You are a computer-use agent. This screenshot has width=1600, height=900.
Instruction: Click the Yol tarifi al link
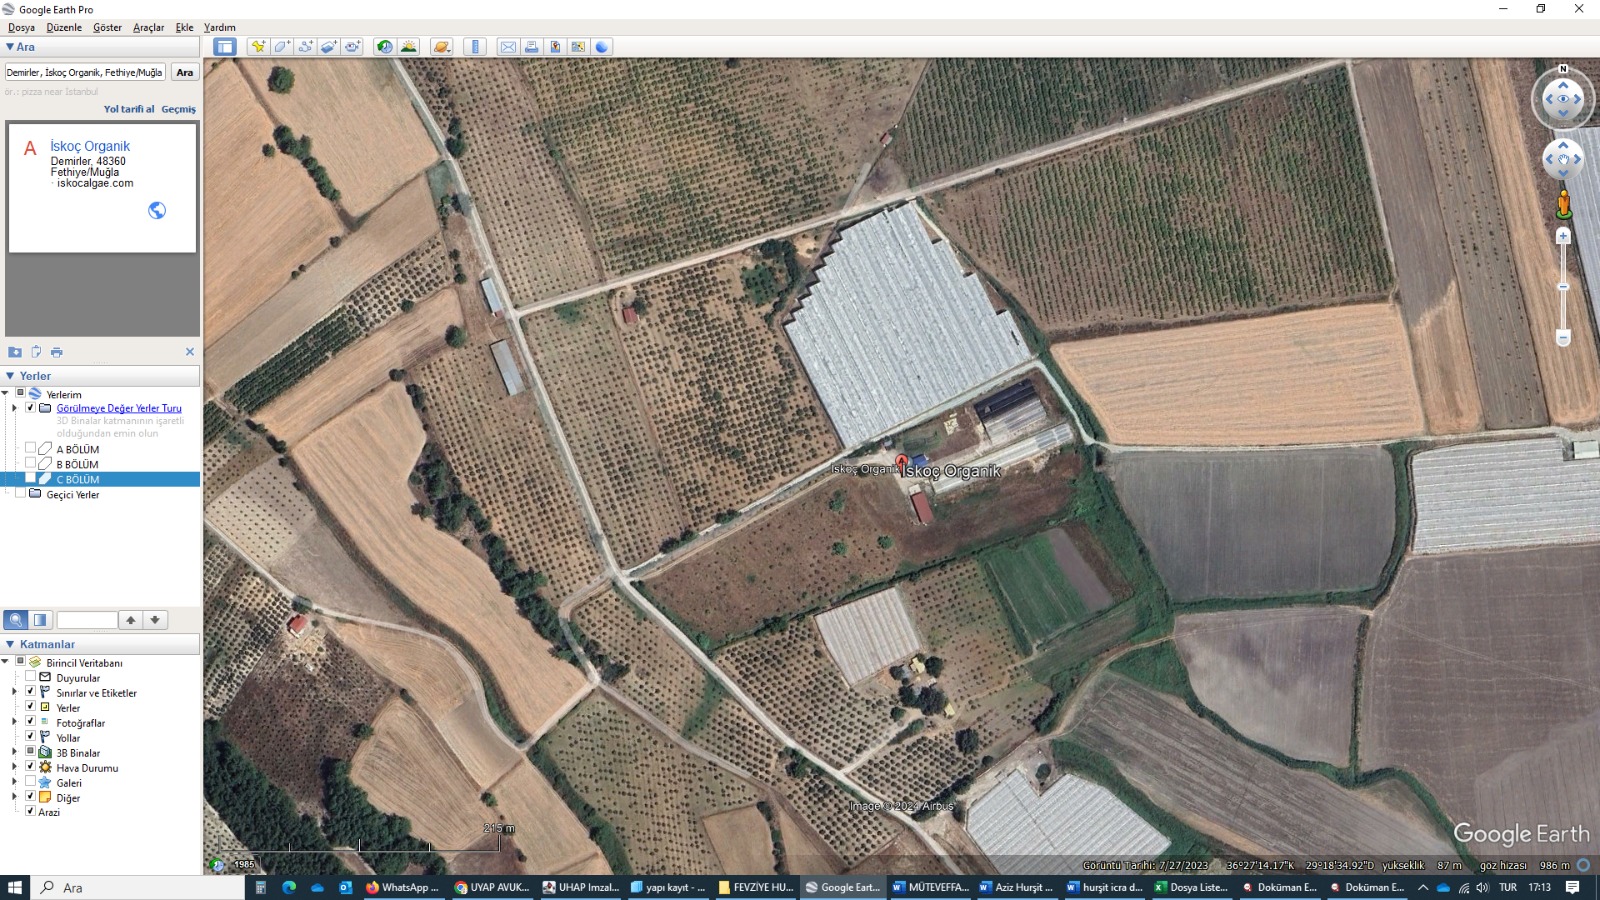(x=129, y=109)
